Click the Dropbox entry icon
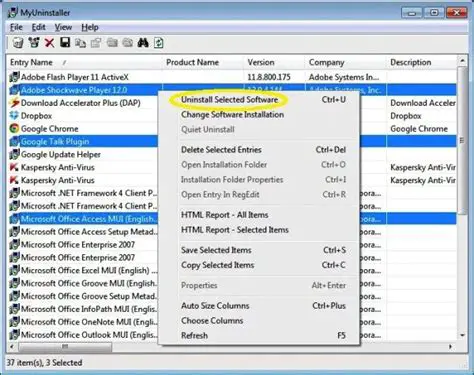This screenshot has height=375, width=474. point(14,116)
